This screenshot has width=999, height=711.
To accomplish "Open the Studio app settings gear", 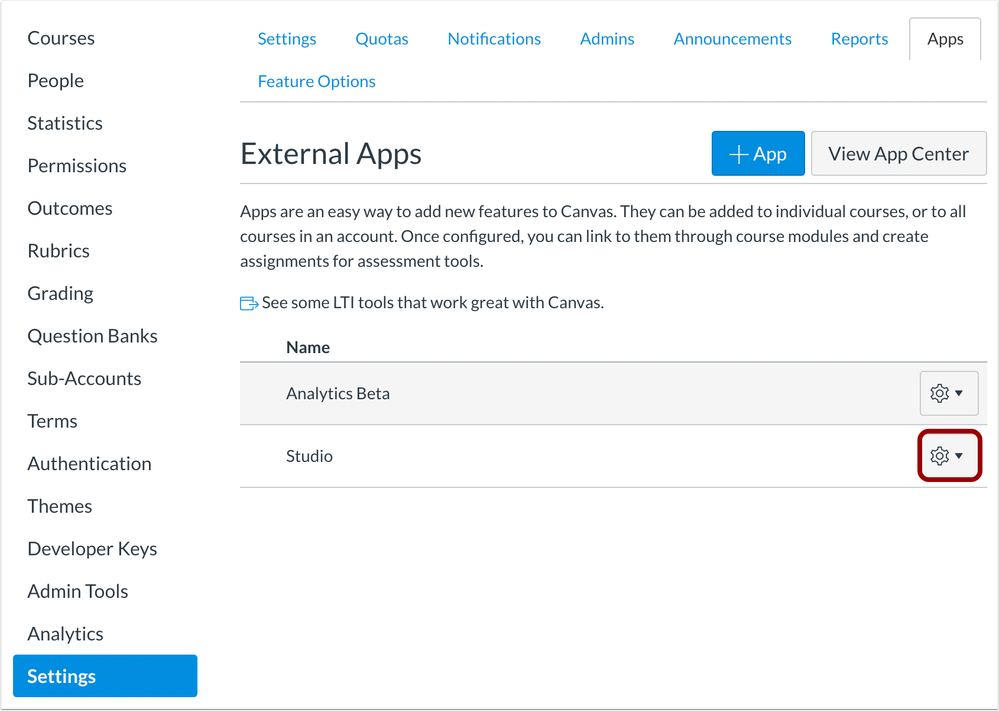I will point(940,455).
